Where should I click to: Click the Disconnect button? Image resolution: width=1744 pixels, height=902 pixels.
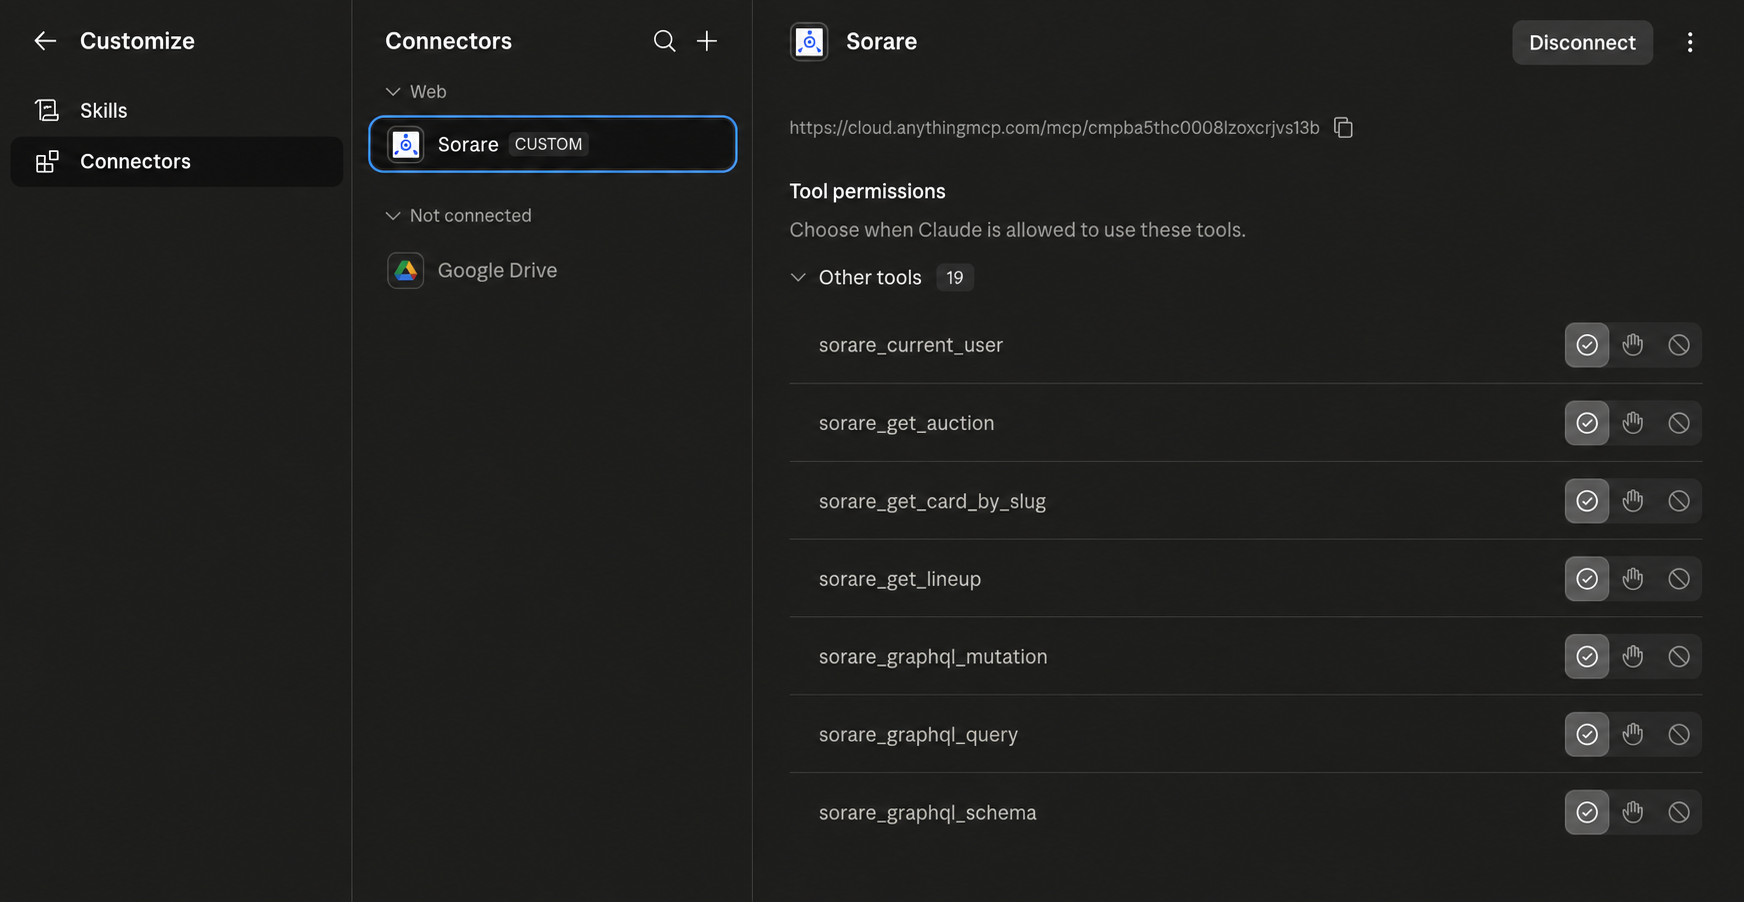pos(1582,42)
